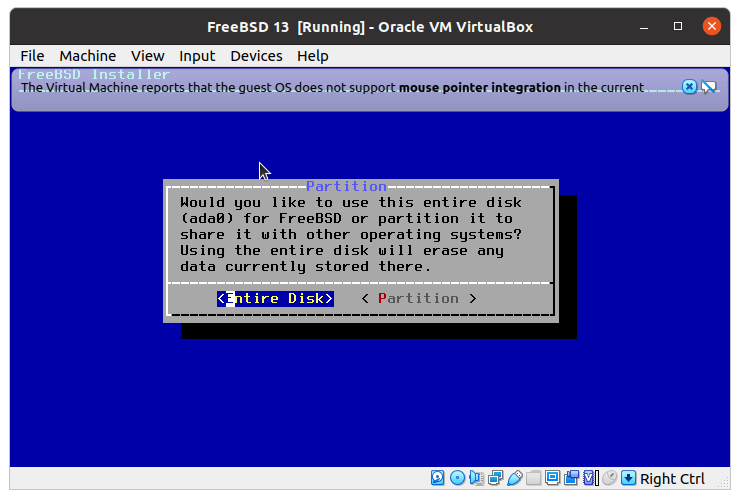
Task: Open the Devices menu
Action: (x=256, y=56)
